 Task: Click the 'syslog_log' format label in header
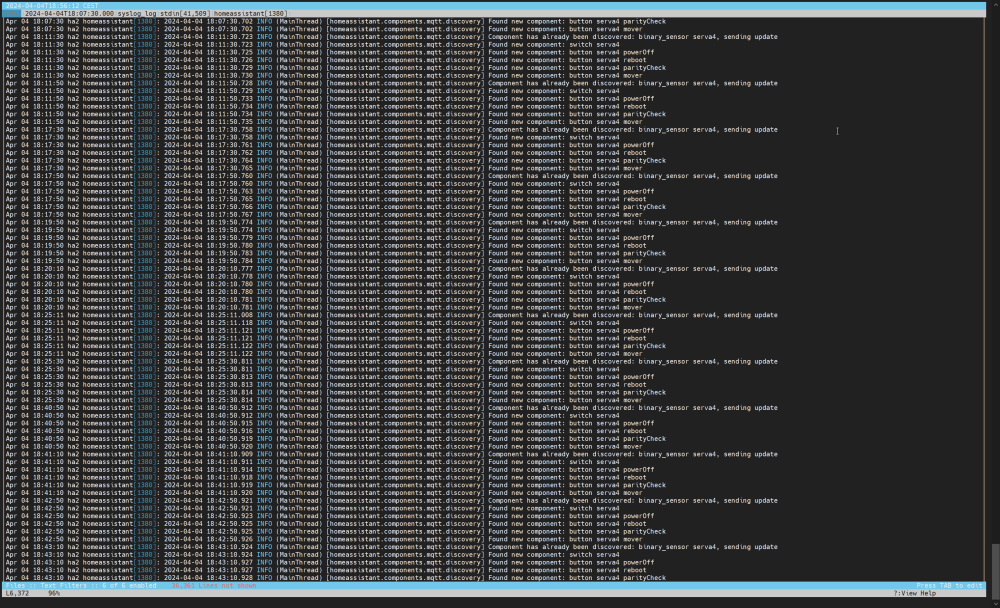click(x=136, y=13)
